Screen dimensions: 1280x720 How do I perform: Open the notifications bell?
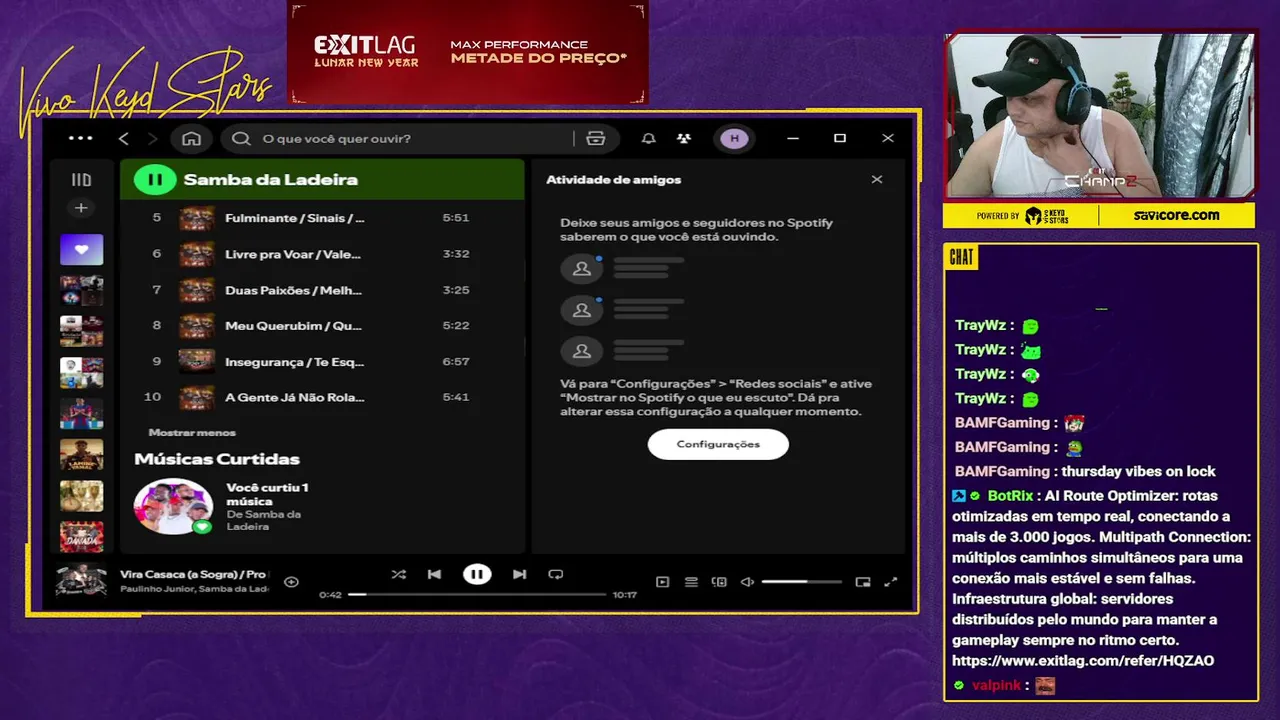click(648, 138)
